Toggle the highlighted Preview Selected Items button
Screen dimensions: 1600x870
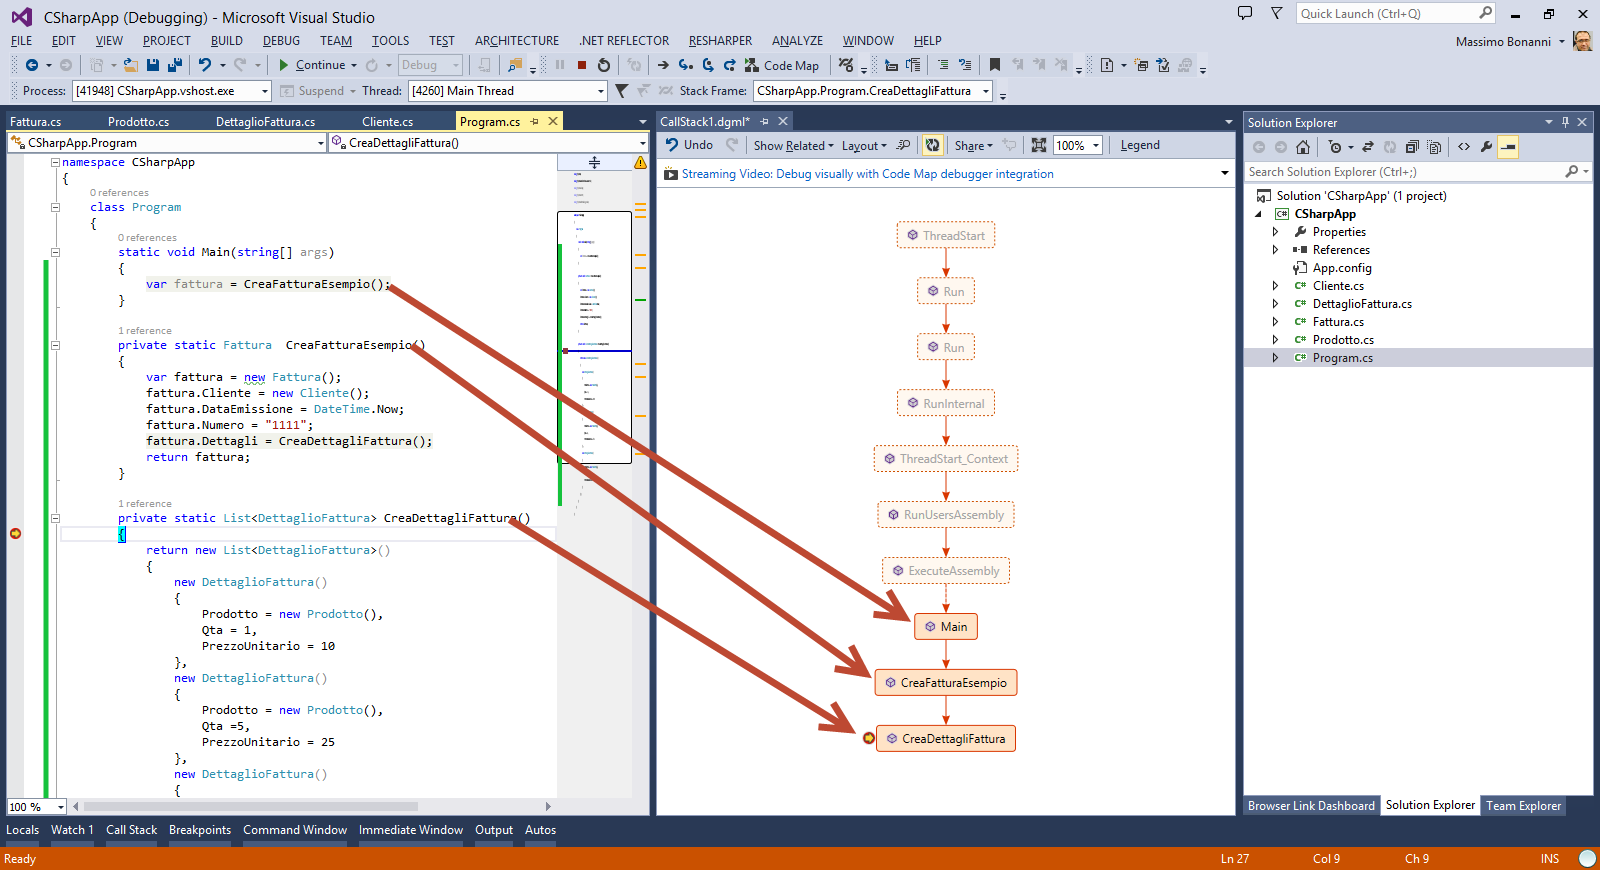tap(1509, 147)
